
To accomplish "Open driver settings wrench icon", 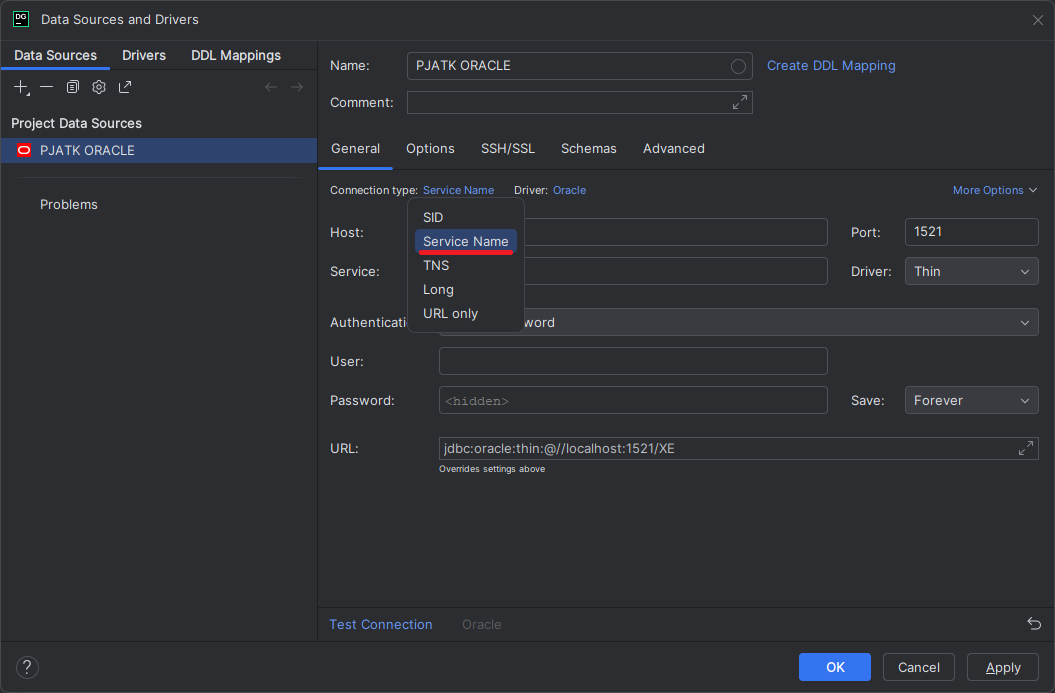I will [99, 87].
